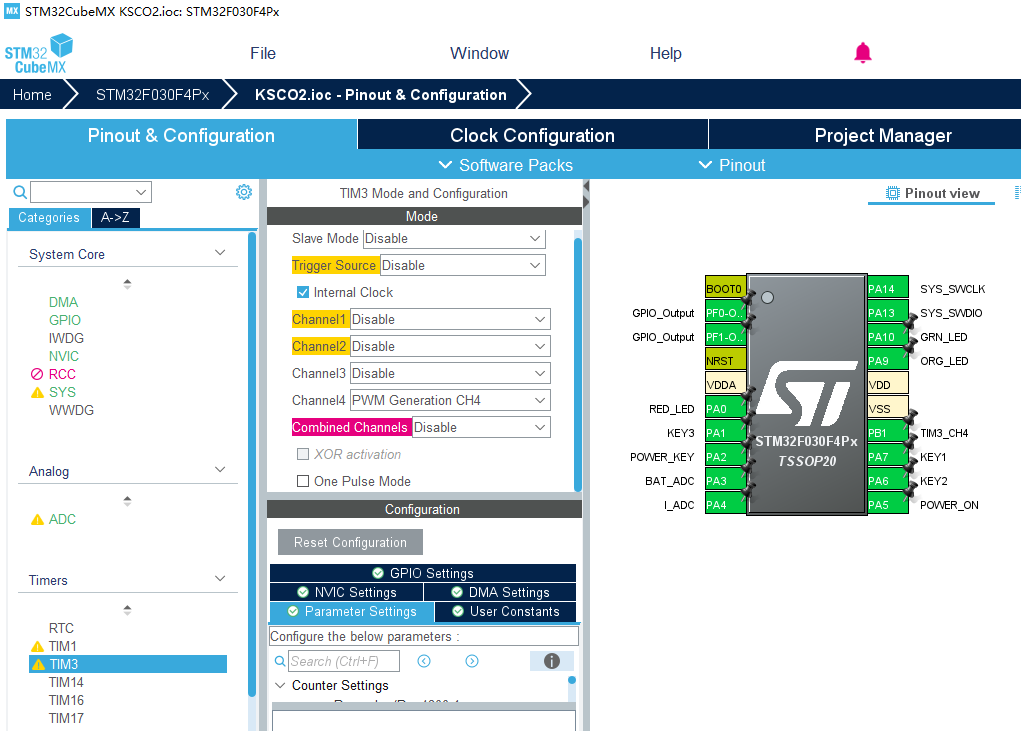The width and height of the screenshot is (1021, 731).
Task: Collapse the Counter Settings group
Action: pos(280,685)
